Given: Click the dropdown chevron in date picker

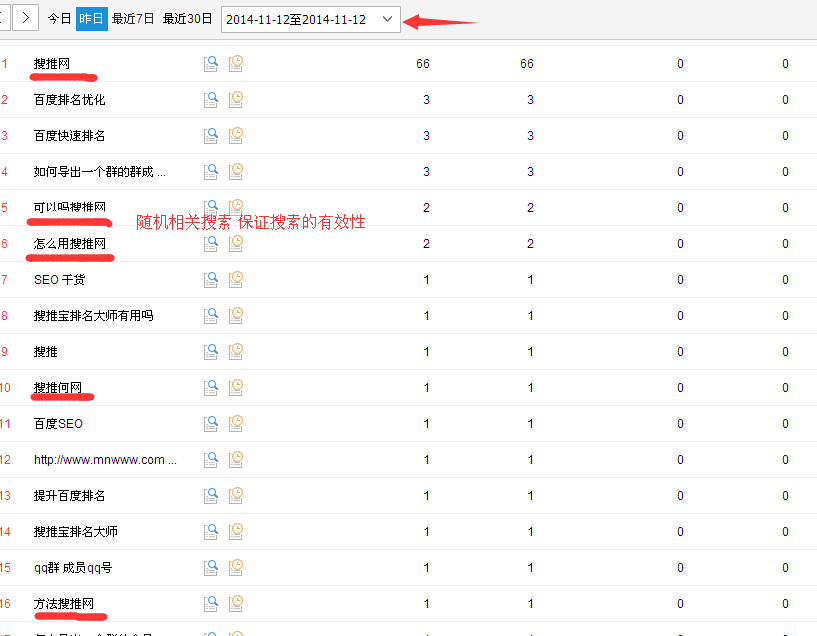Looking at the screenshot, I should (x=388, y=19).
